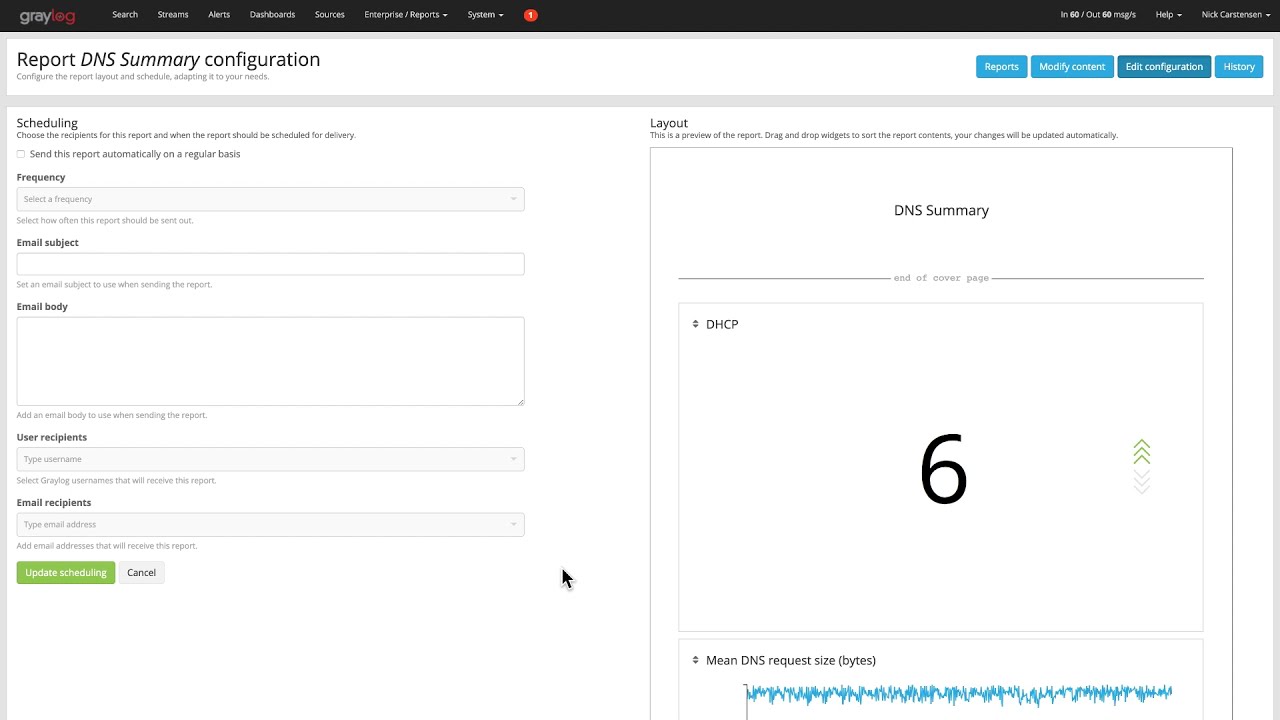Open the Frequency dropdown
Viewport: 1280px width, 720px height.
270,199
